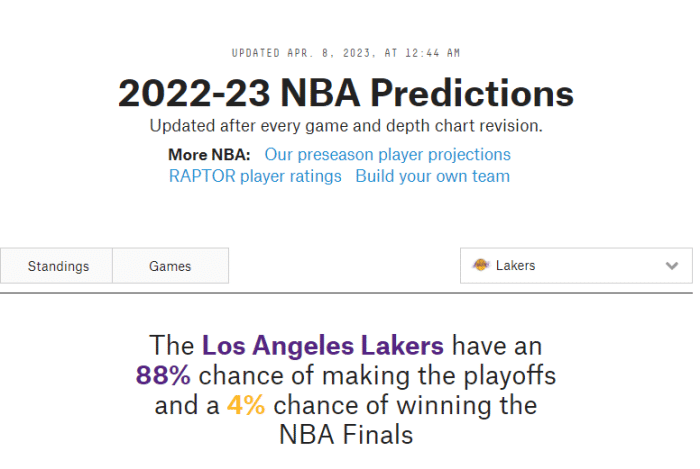Click the '2022-23 NBA Predictions' headline
Viewport: 700px width, 469px height.
346,93
